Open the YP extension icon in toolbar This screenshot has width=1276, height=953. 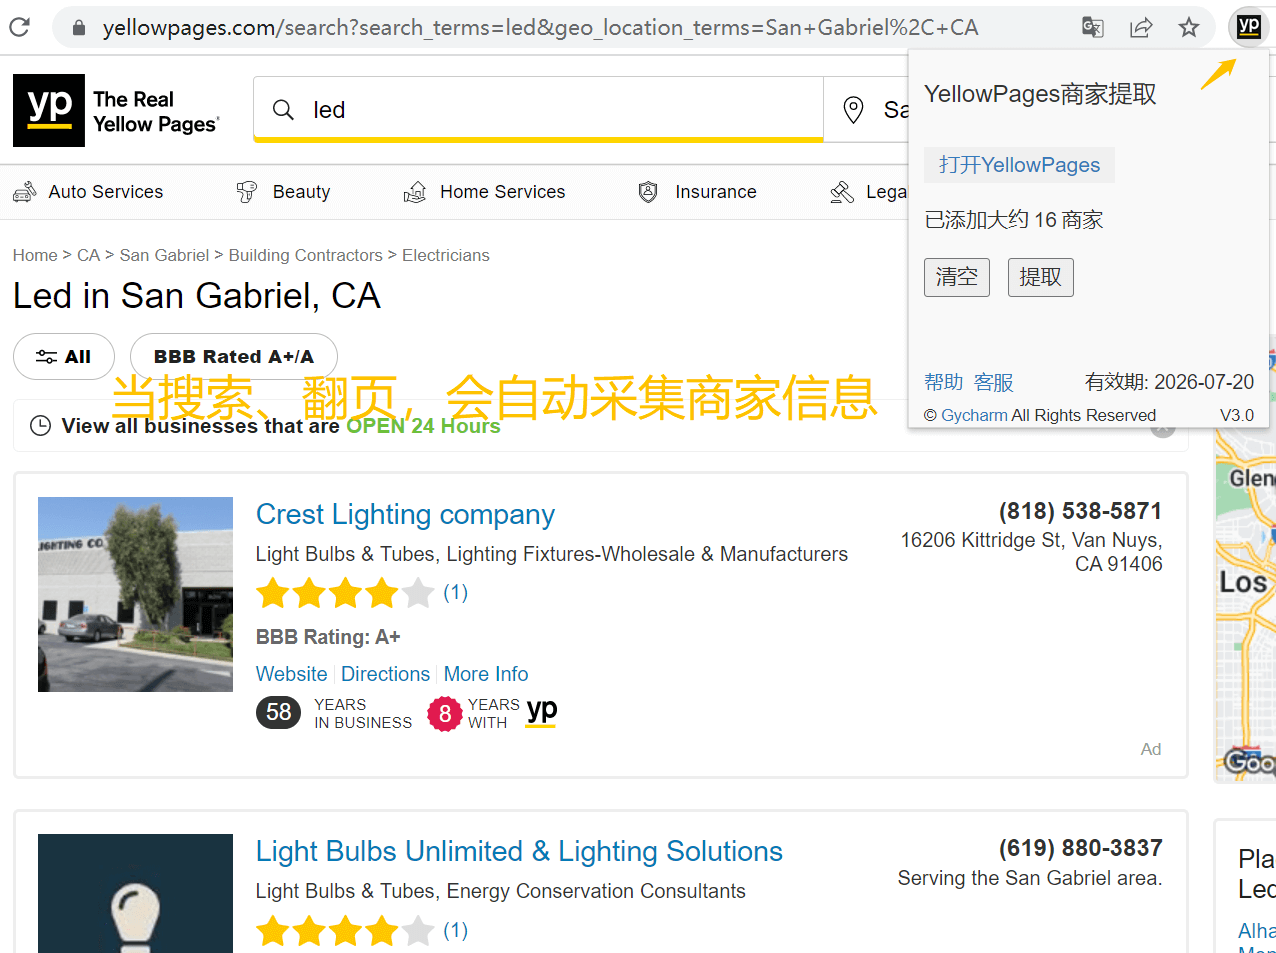pos(1248,27)
